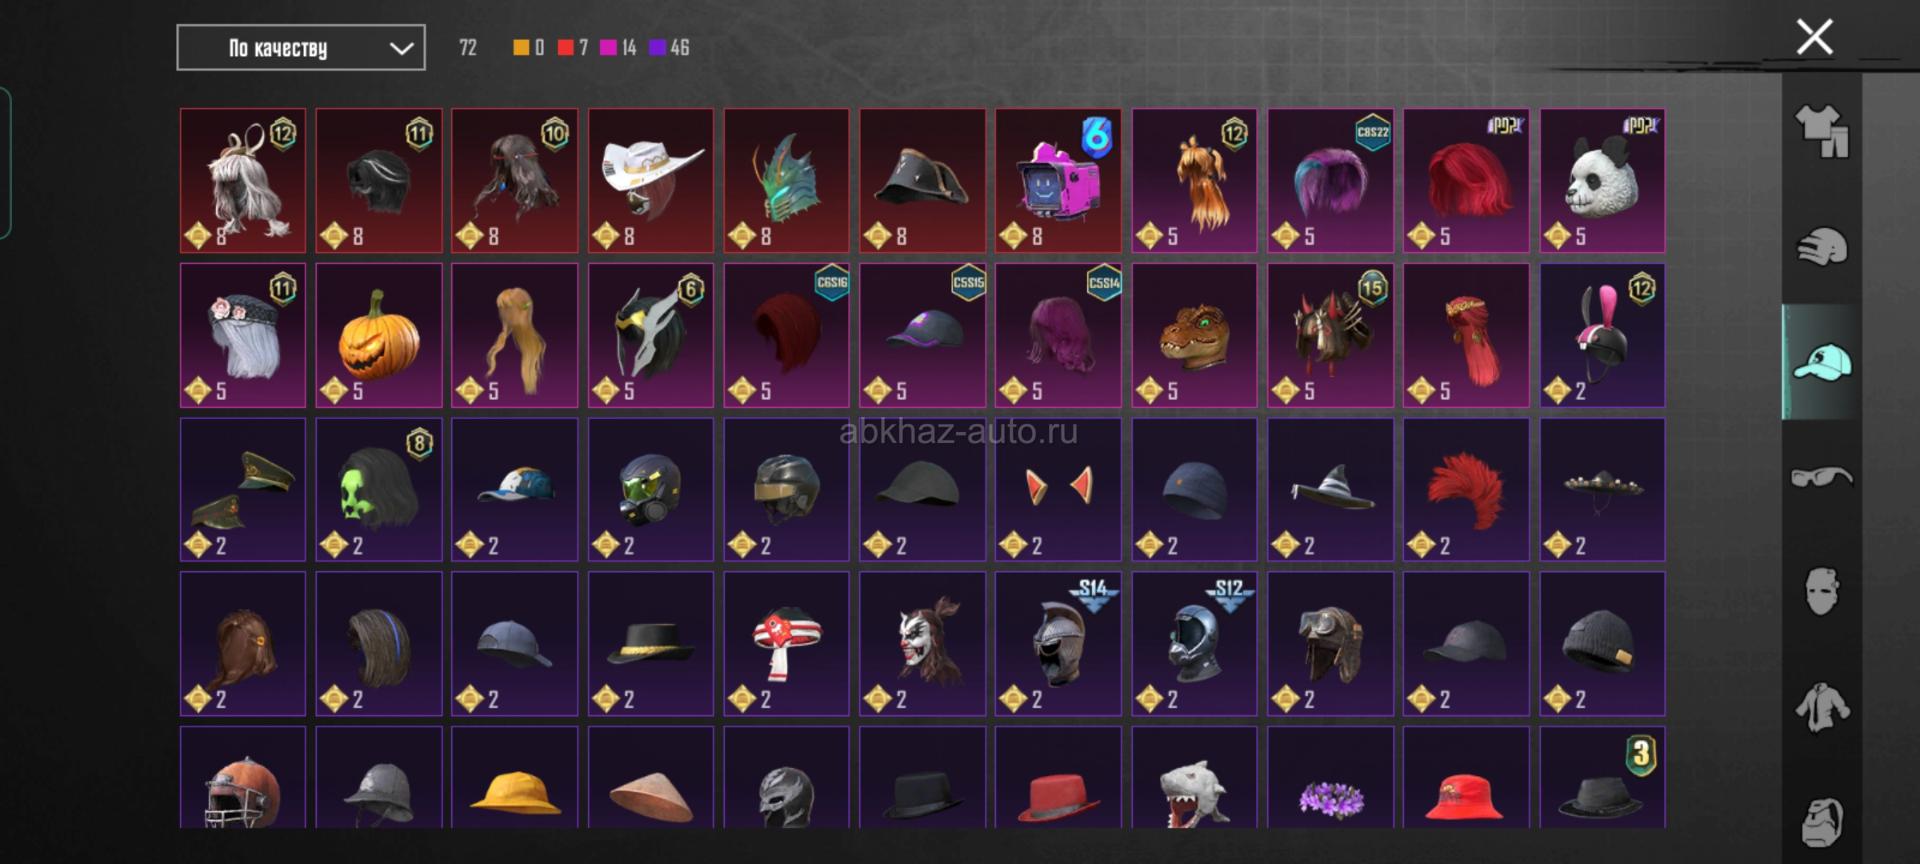Filter by red rarity showing 7 items
This screenshot has width=1920, height=864.
[573, 47]
